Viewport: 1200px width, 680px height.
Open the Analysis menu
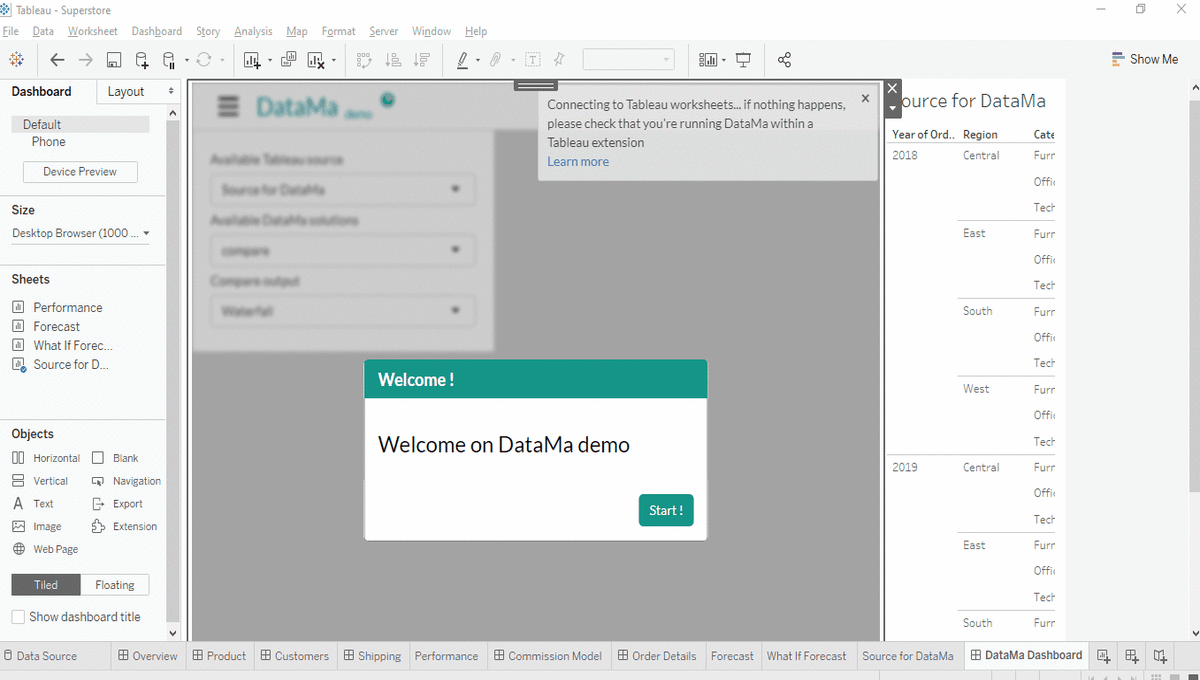(x=253, y=31)
